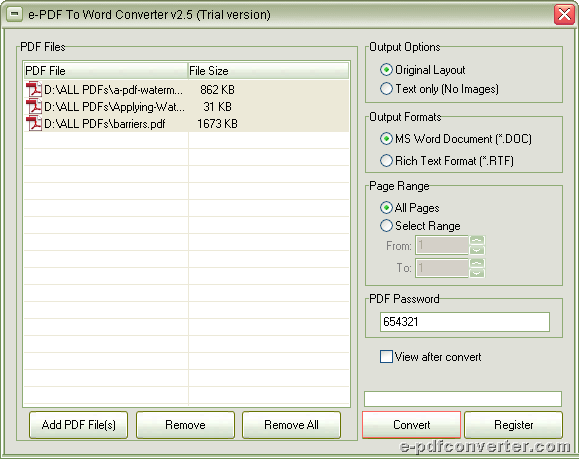This screenshot has height=459, width=579.
Task: Sort list by File Size column header
Action: [x=268, y=71]
